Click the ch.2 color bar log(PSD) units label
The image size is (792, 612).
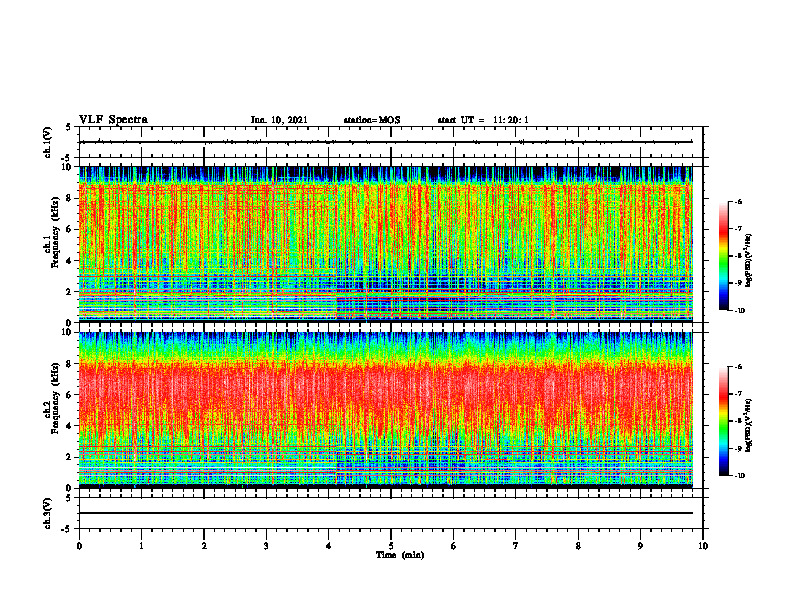pos(750,425)
